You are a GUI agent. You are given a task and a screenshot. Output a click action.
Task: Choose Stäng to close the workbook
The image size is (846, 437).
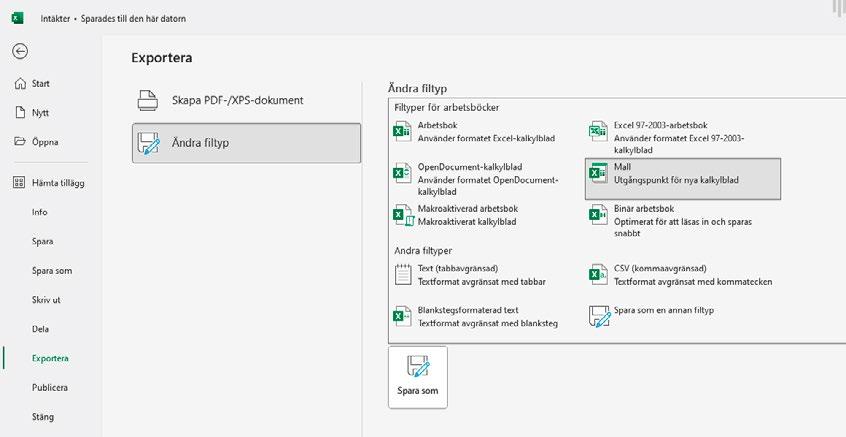pos(45,416)
